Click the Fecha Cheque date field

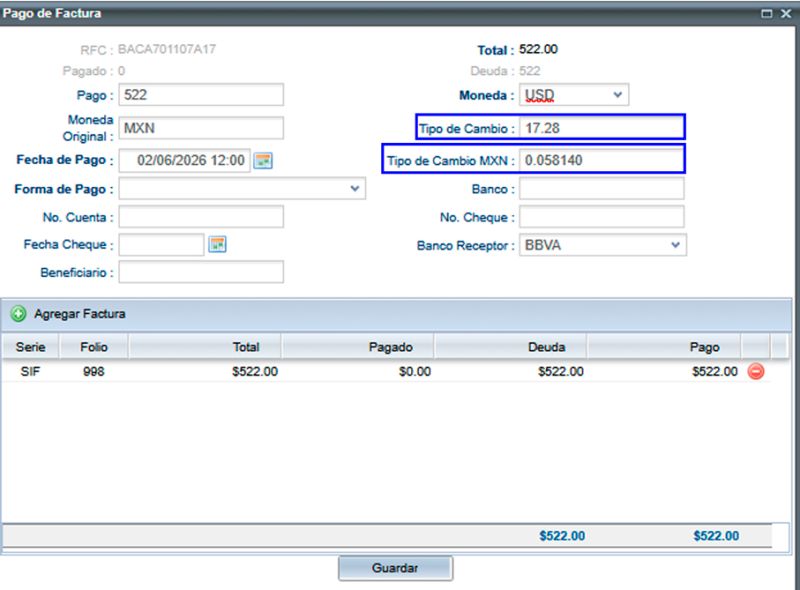tap(162, 244)
